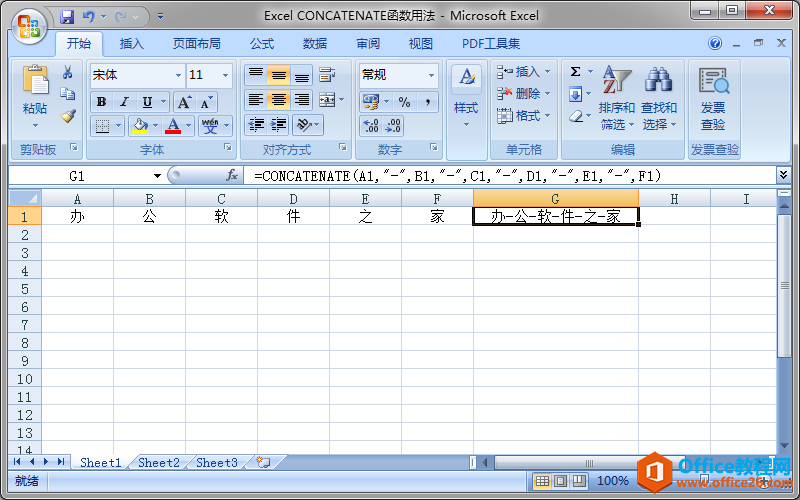Turn on wrap text

tap(327, 75)
